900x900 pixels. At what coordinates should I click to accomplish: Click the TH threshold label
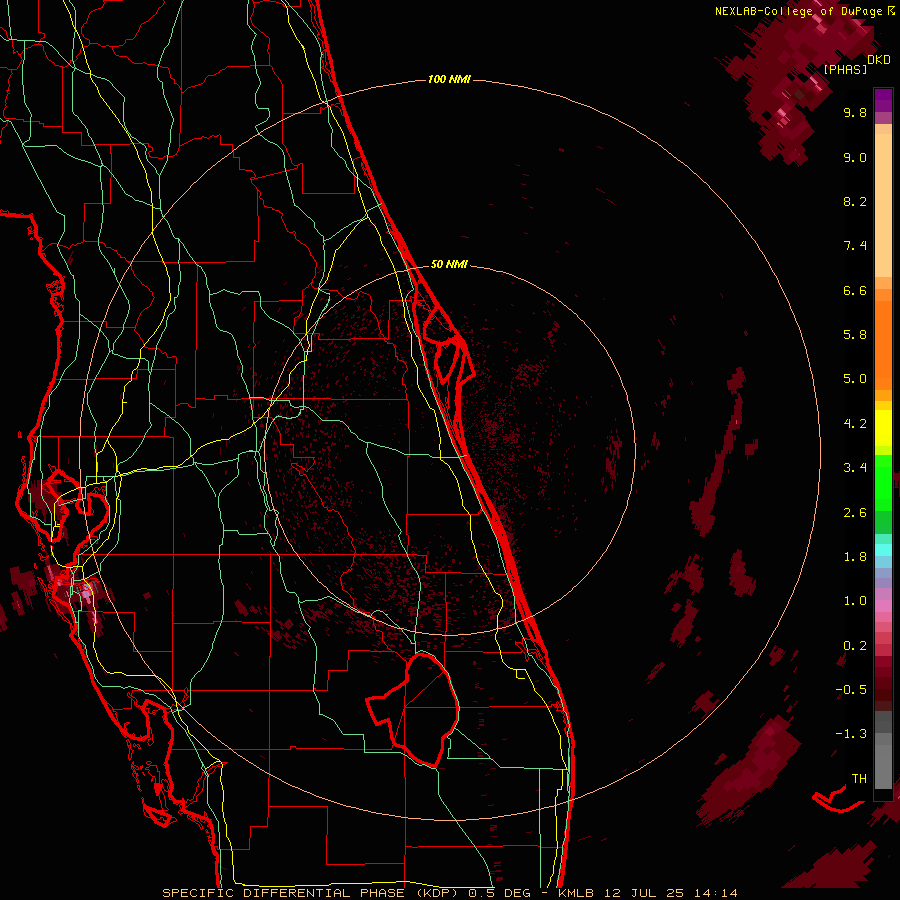click(859, 779)
